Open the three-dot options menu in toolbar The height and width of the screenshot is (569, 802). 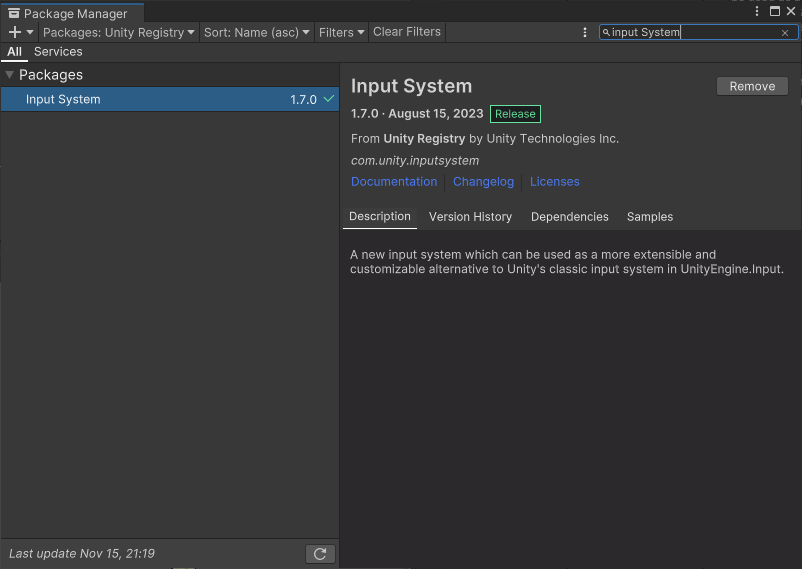point(585,32)
